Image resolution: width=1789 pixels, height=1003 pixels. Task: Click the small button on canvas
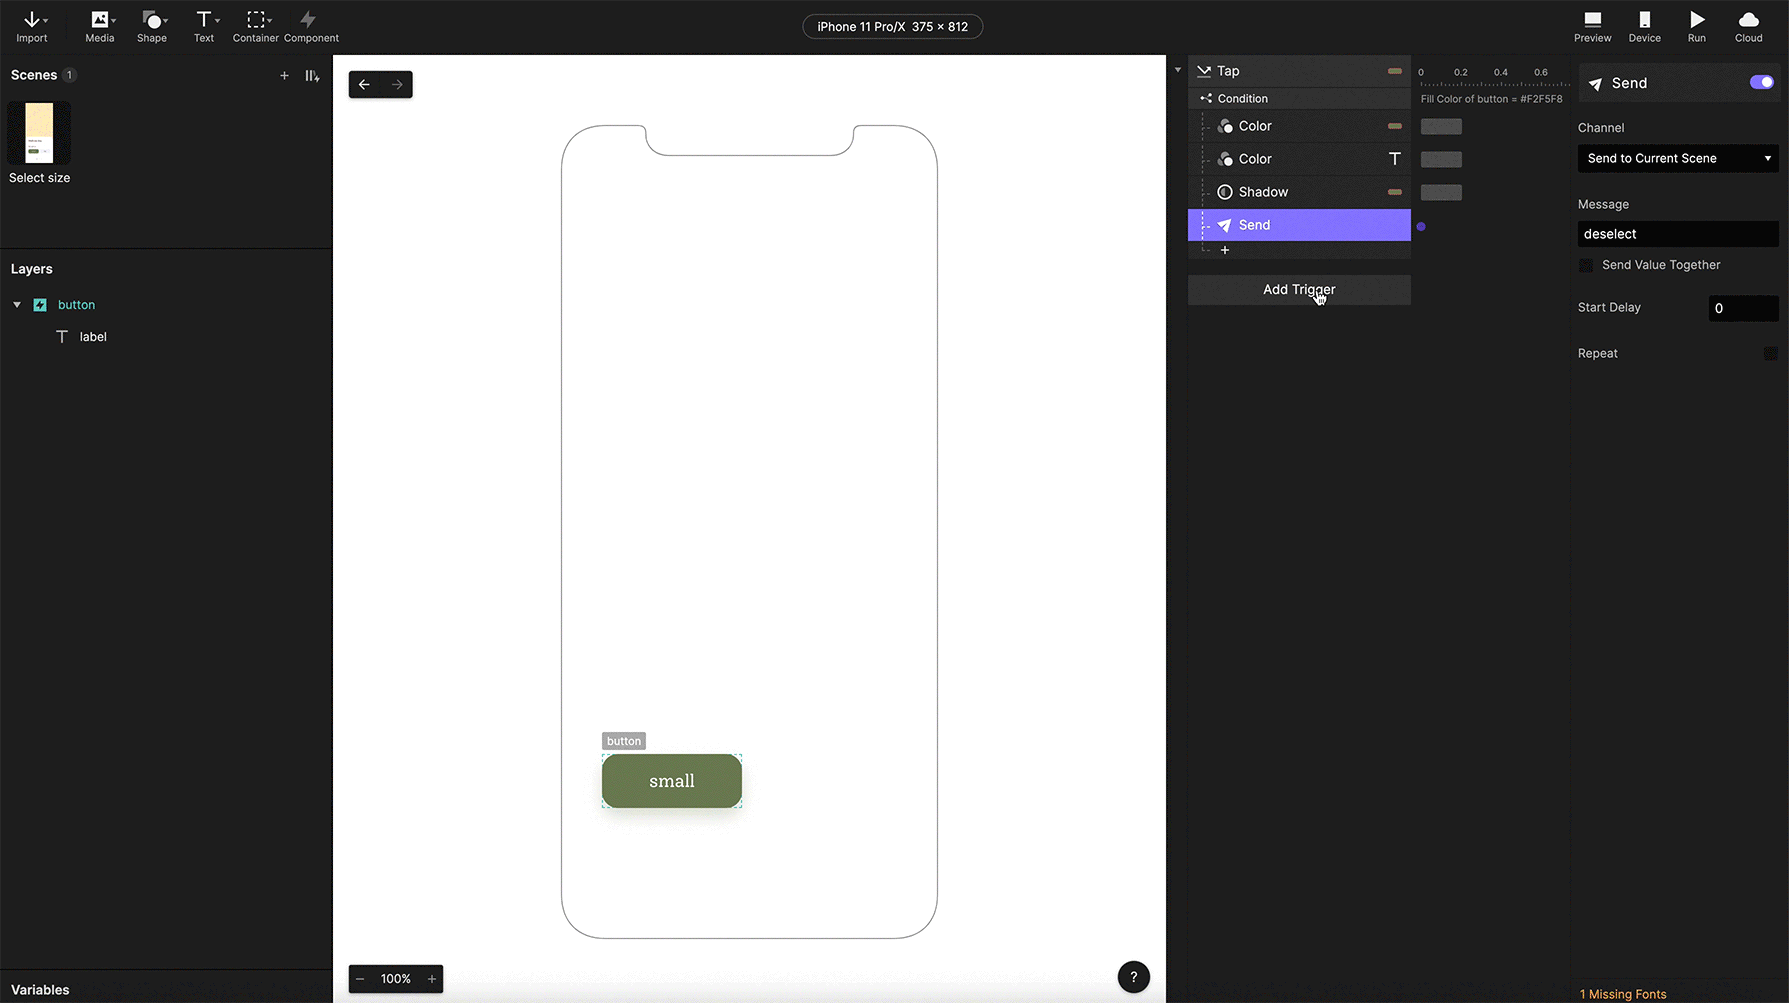(x=672, y=781)
